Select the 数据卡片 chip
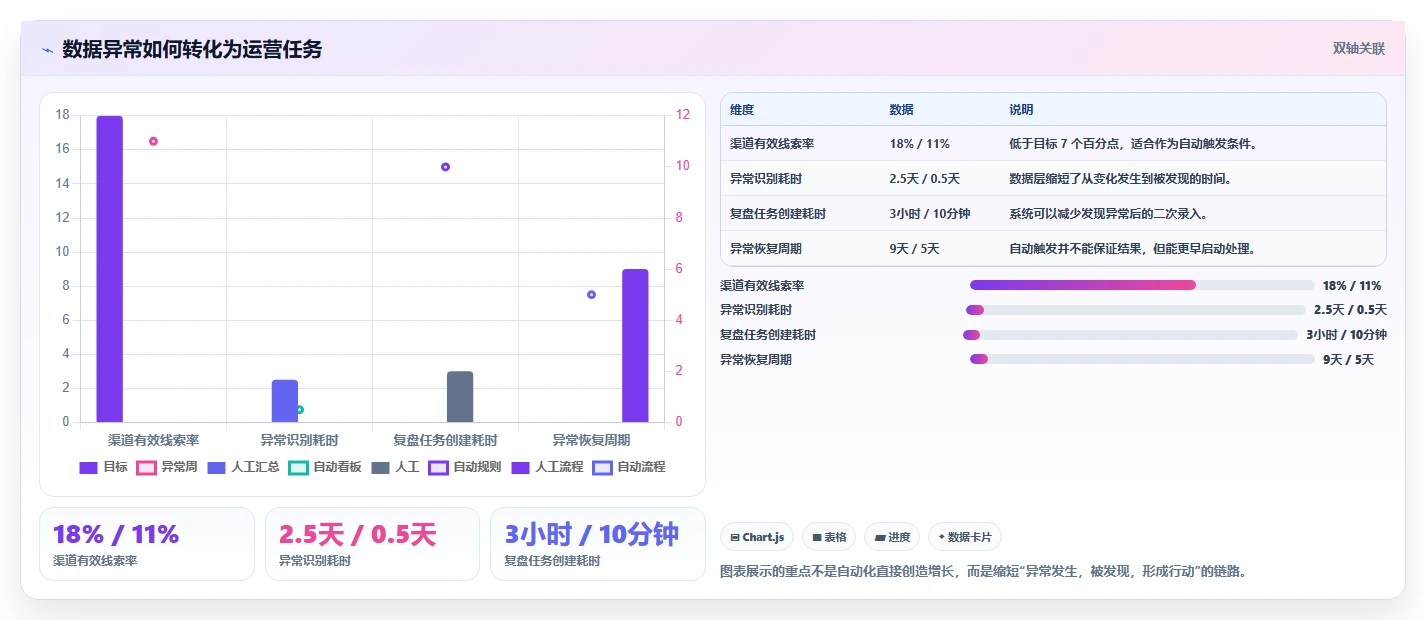1426x620 pixels. pyautogui.click(x=965, y=537)
